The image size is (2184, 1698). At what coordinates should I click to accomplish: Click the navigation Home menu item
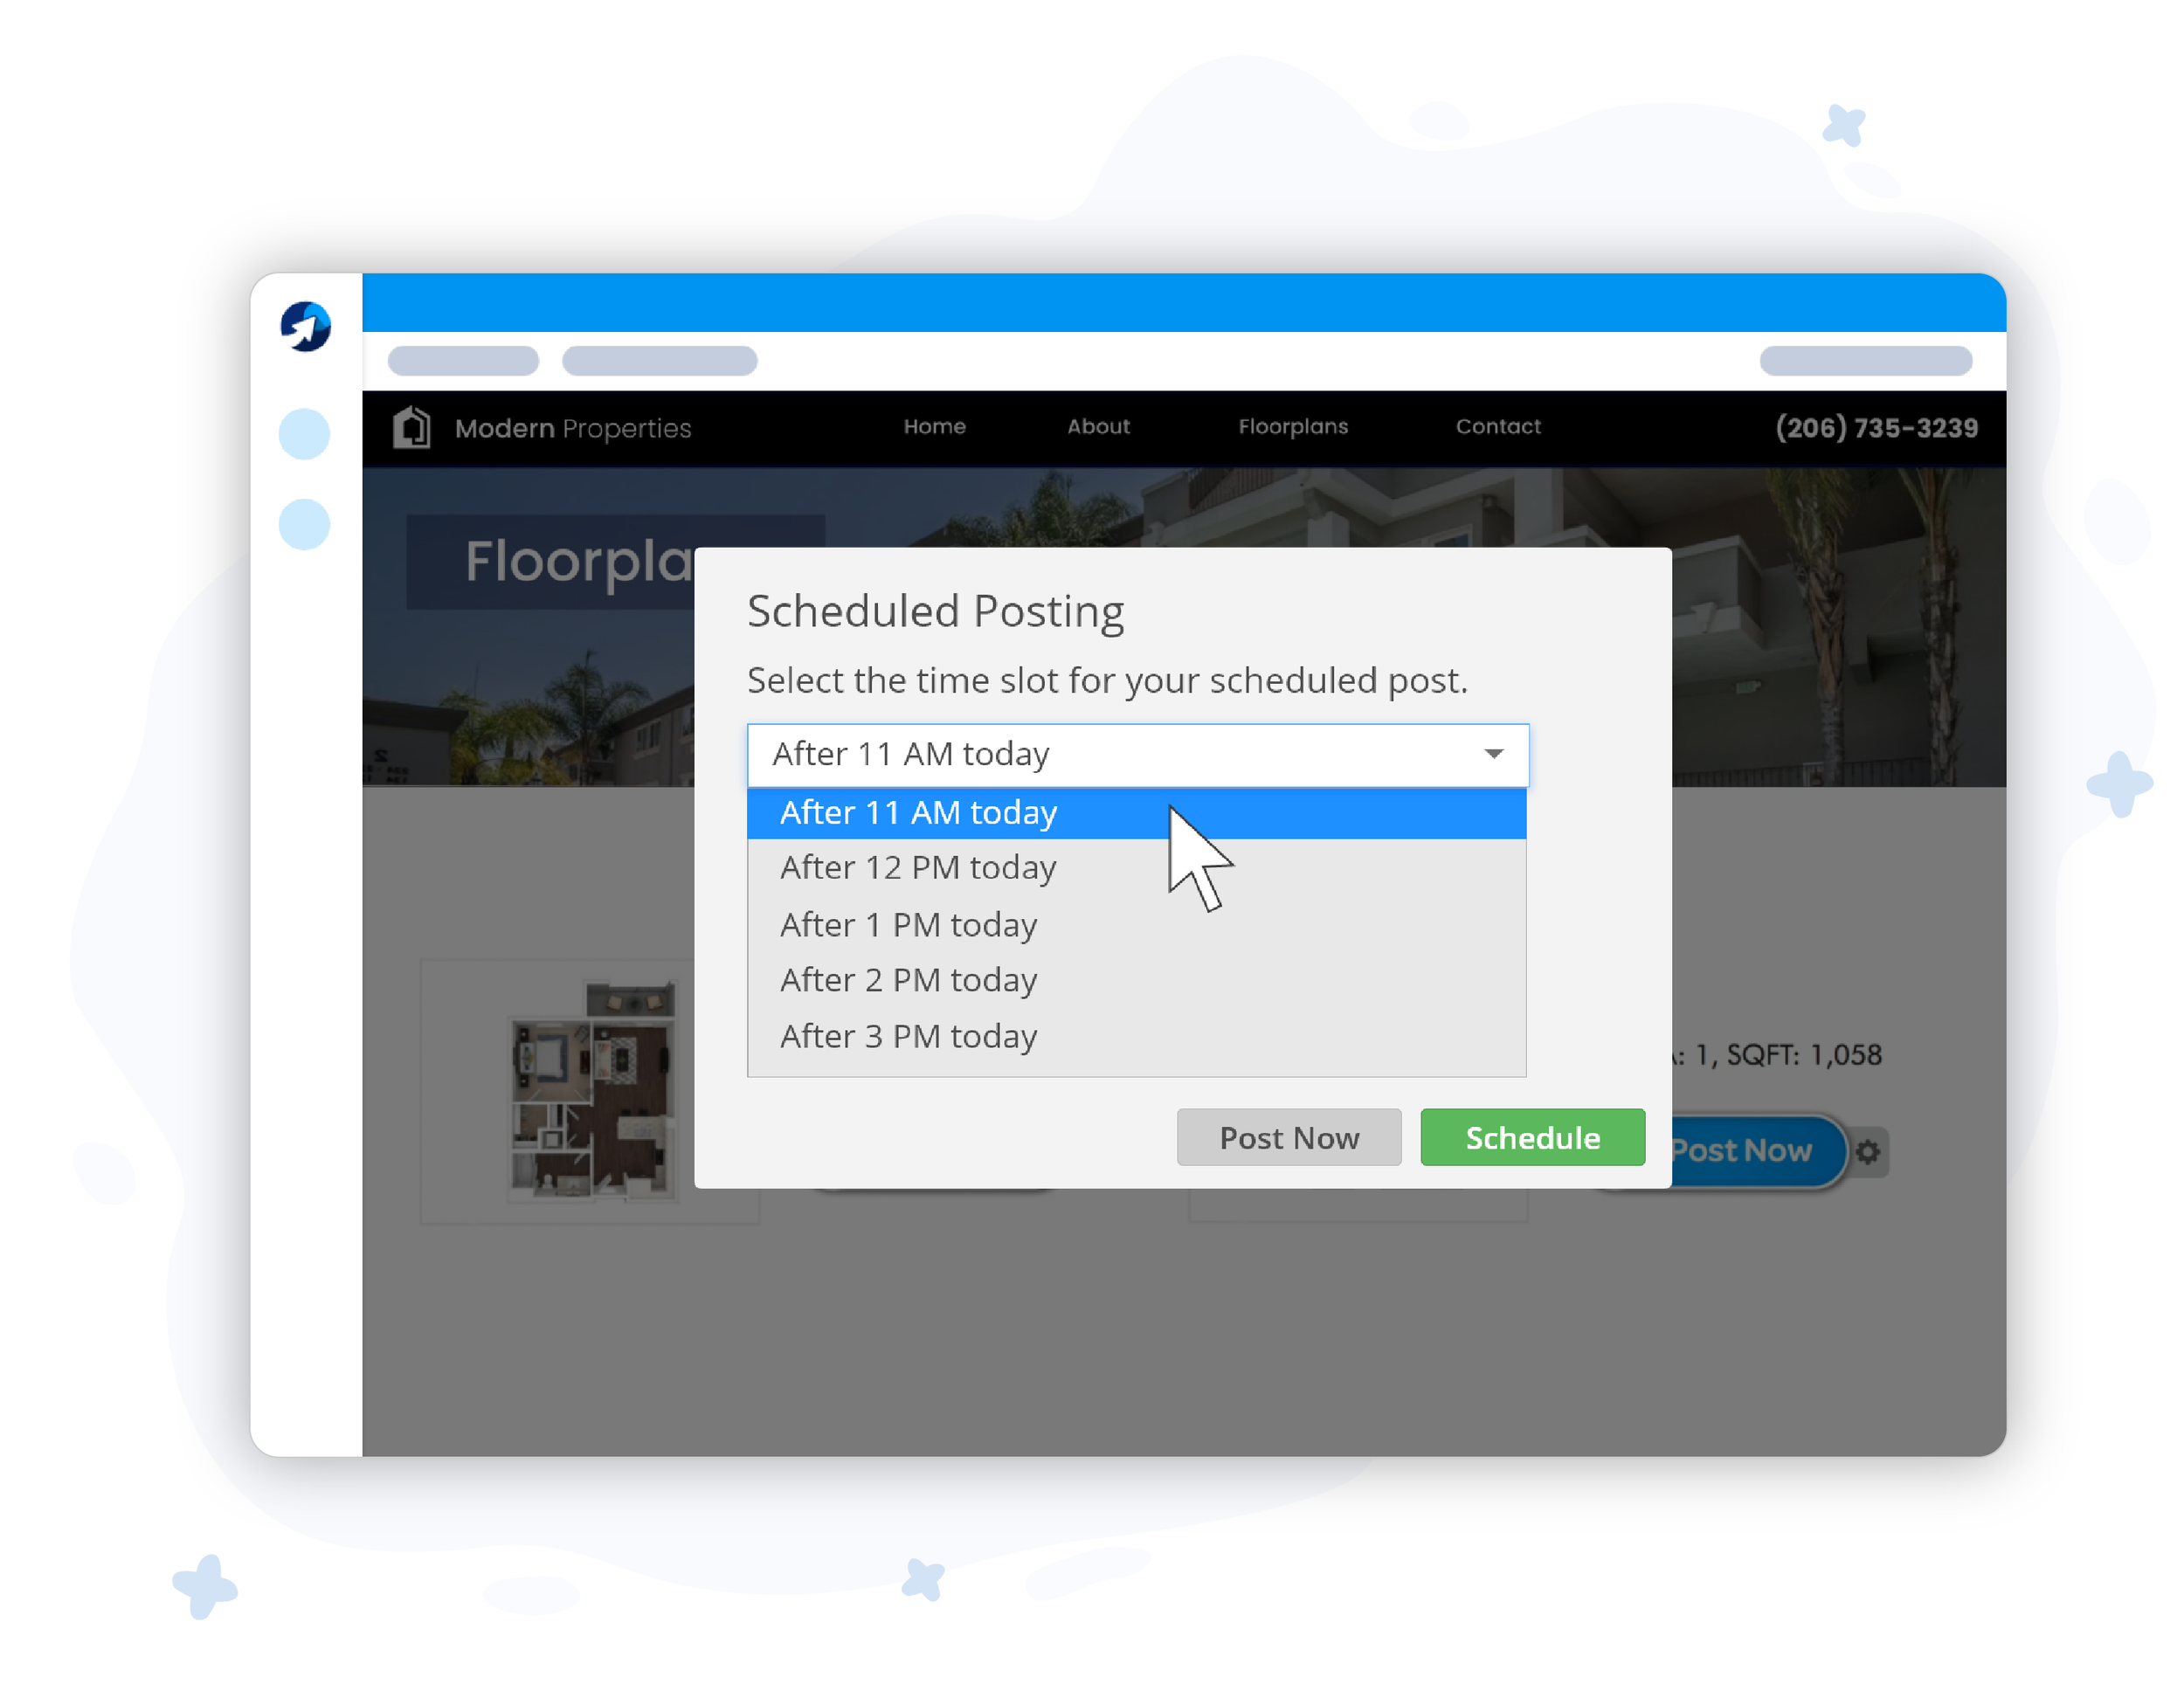[934, 425]
